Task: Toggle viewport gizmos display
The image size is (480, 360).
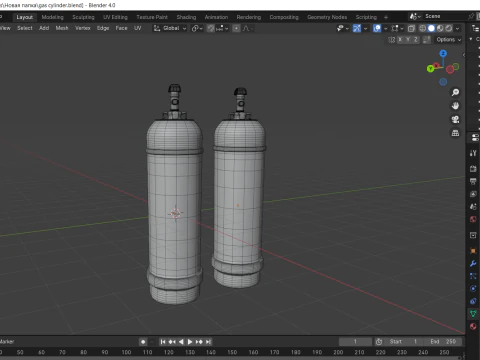Action: pyautogui.click(x=357, y=28)
